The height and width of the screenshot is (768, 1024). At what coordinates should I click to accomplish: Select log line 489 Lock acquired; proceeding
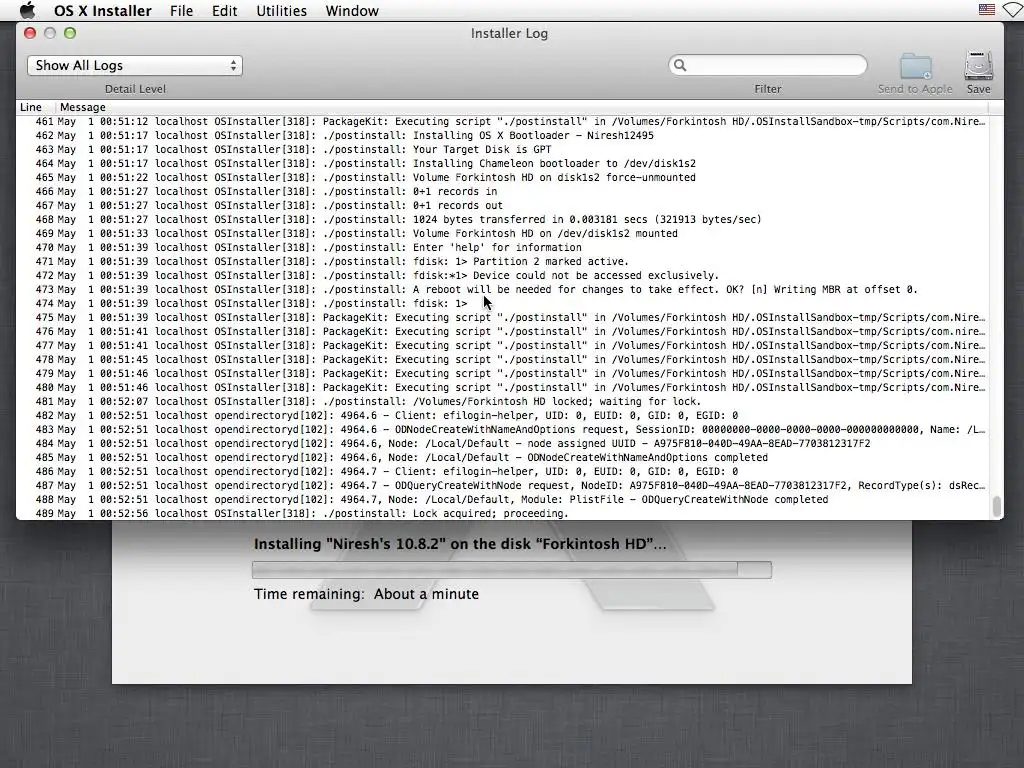point(502,514)
